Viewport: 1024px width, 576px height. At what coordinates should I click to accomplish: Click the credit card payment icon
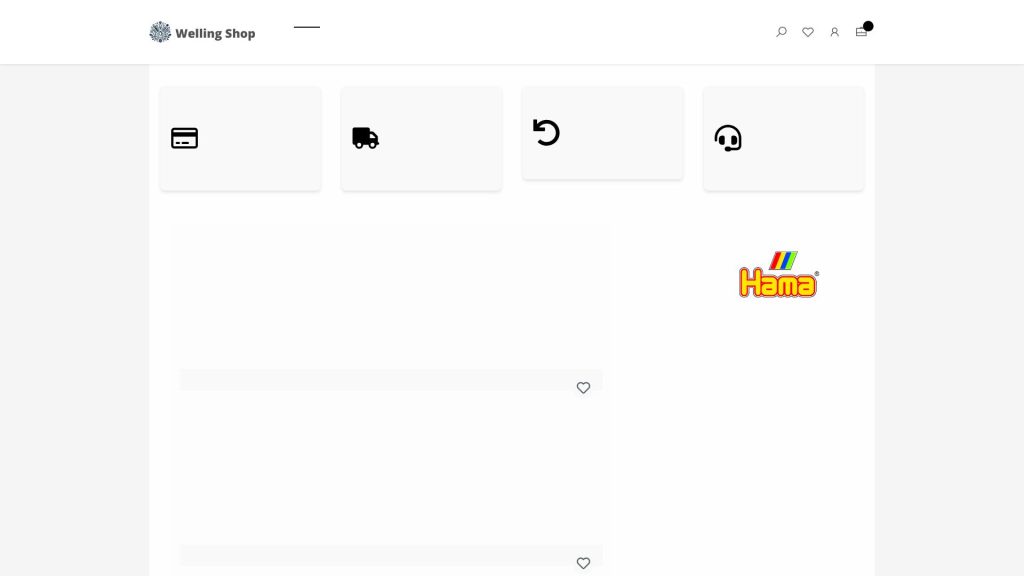click(184, 138)
